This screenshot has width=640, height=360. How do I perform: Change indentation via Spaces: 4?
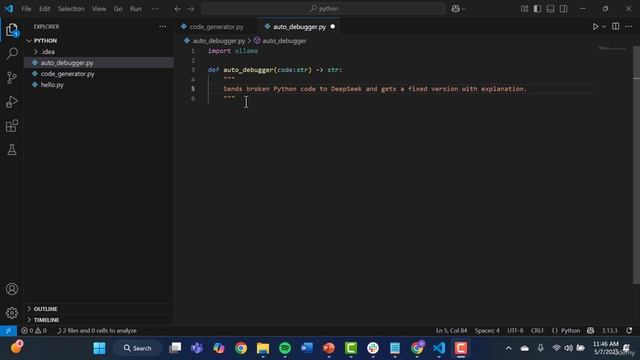click(x=487, y=331)
